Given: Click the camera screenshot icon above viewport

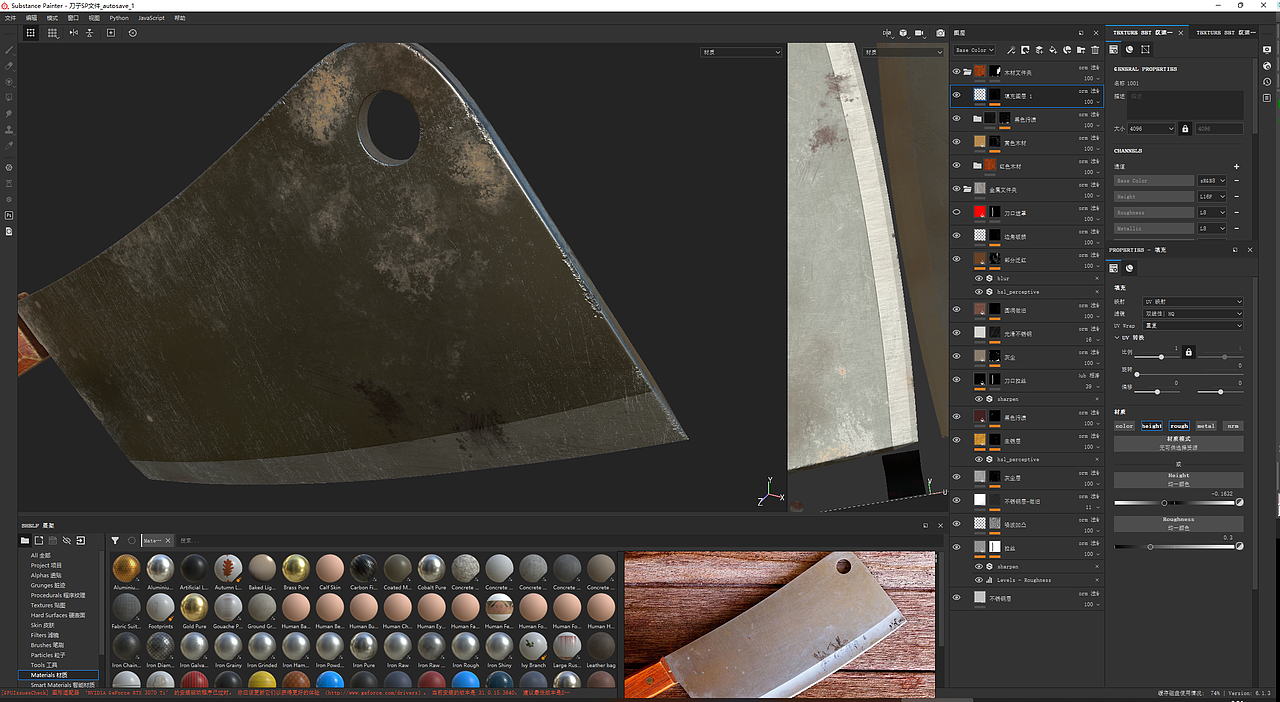Looking at the screenshot, I should click(x=939, y=33).
